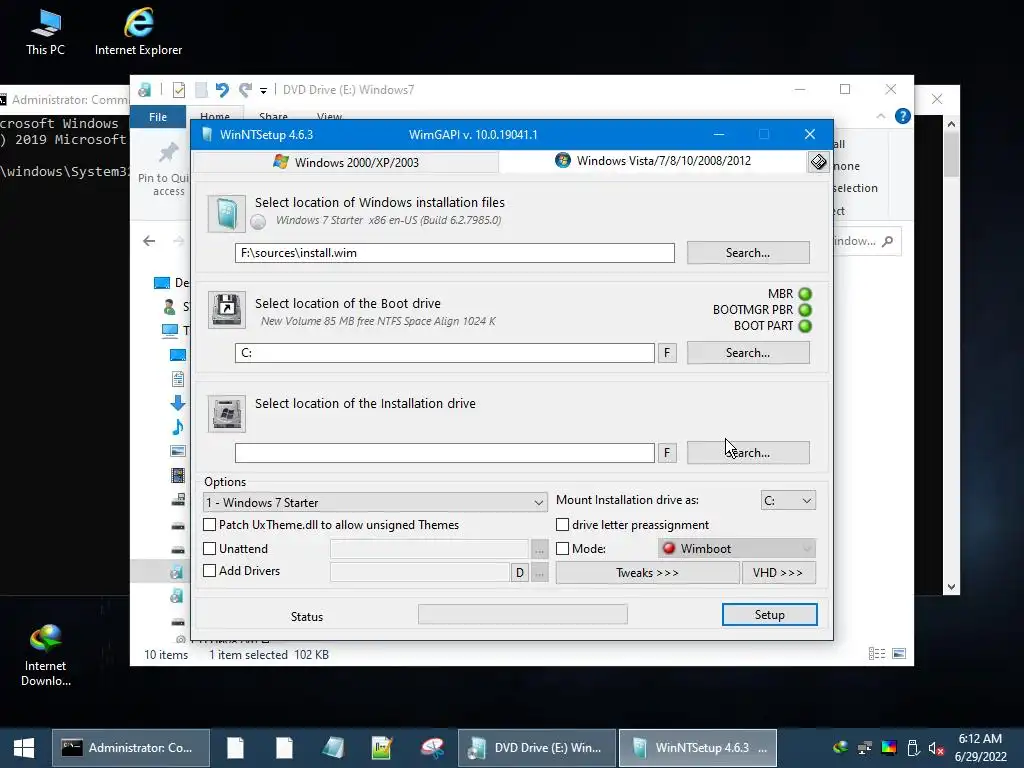Switch Explorer to large icons view
Image resolution: width=1024 pixels, height=768 pixels.
pos(899,654)
